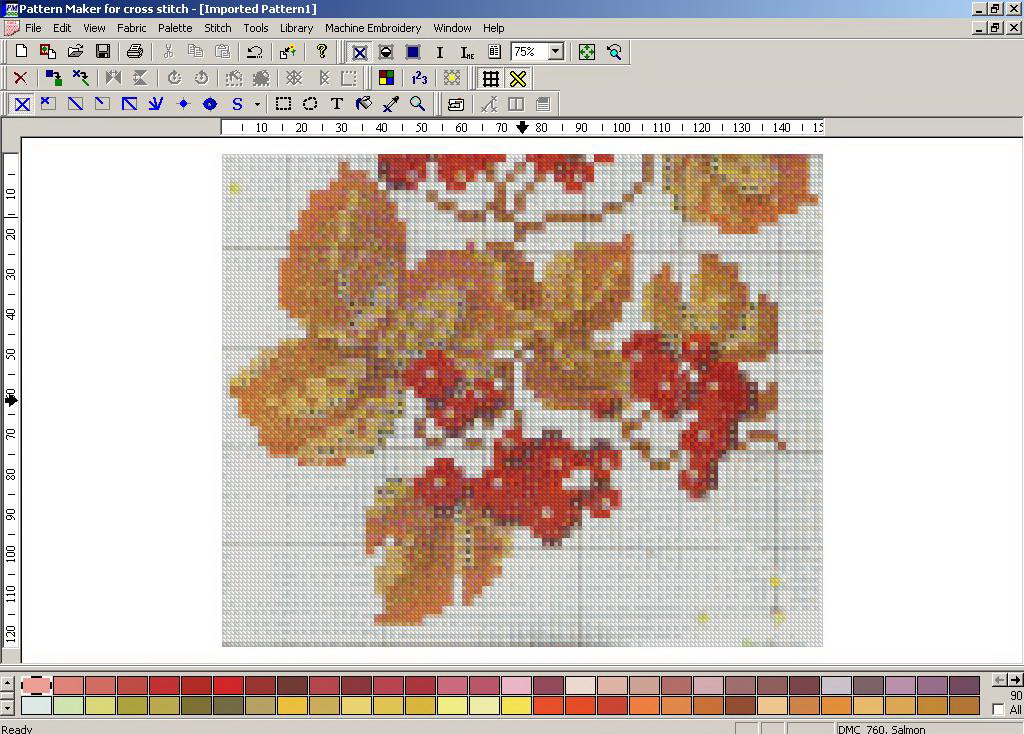Screen dimensions: 1024x734
Task: Open the Library menu
Action: (296, 28)
